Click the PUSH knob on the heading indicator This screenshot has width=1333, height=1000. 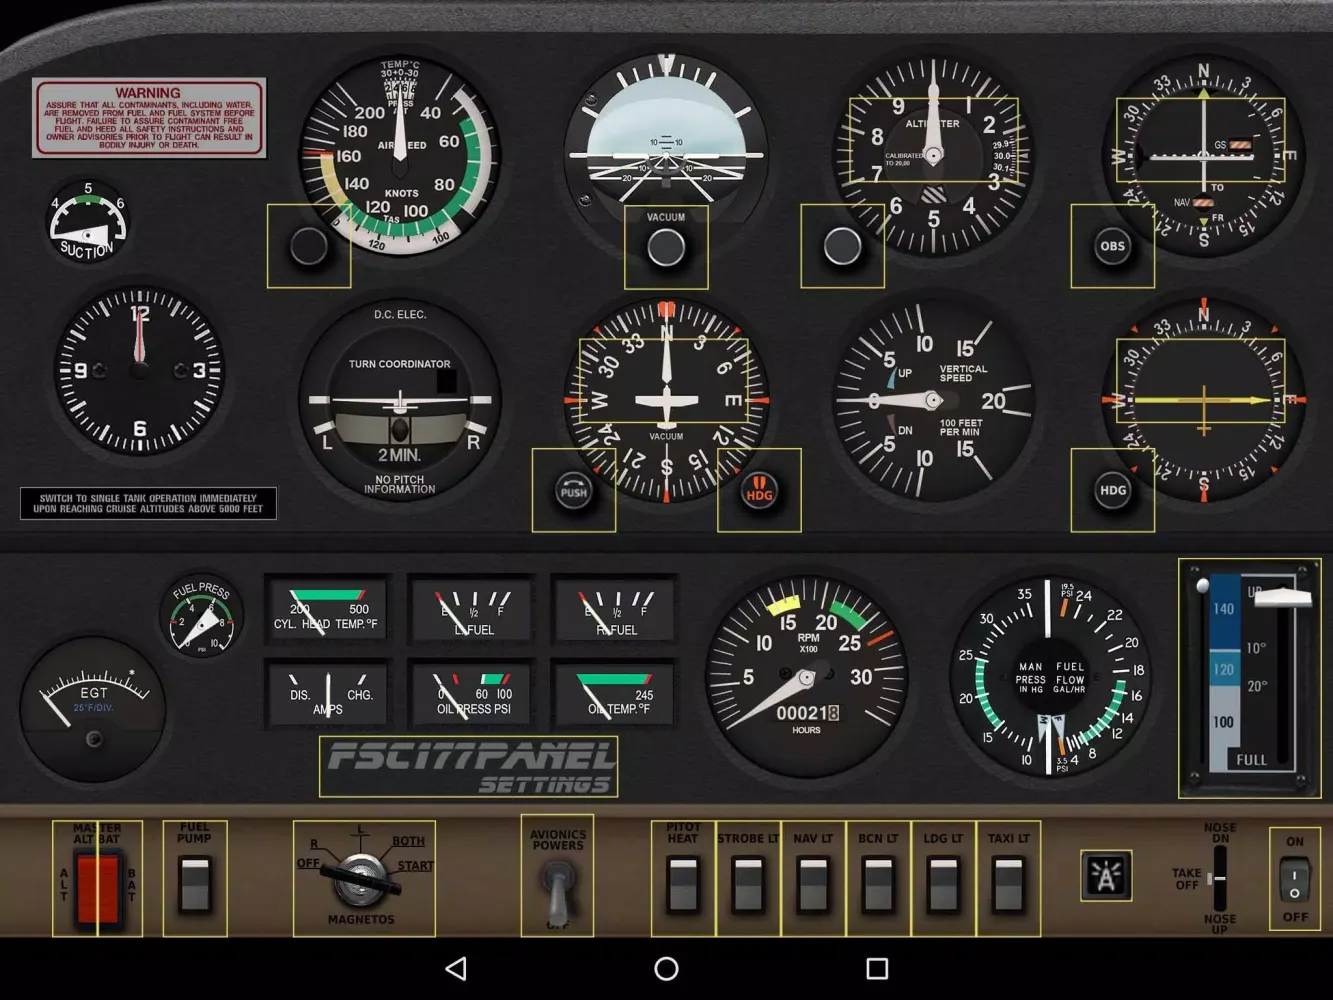pyautogui.click(x=574, y=490)
